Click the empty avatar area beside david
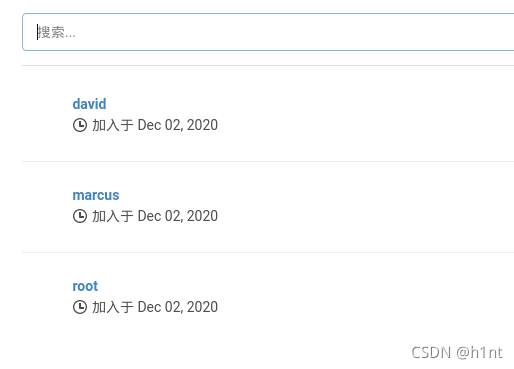This screenshot has width=514, height=369. click(x=46, y=114)
